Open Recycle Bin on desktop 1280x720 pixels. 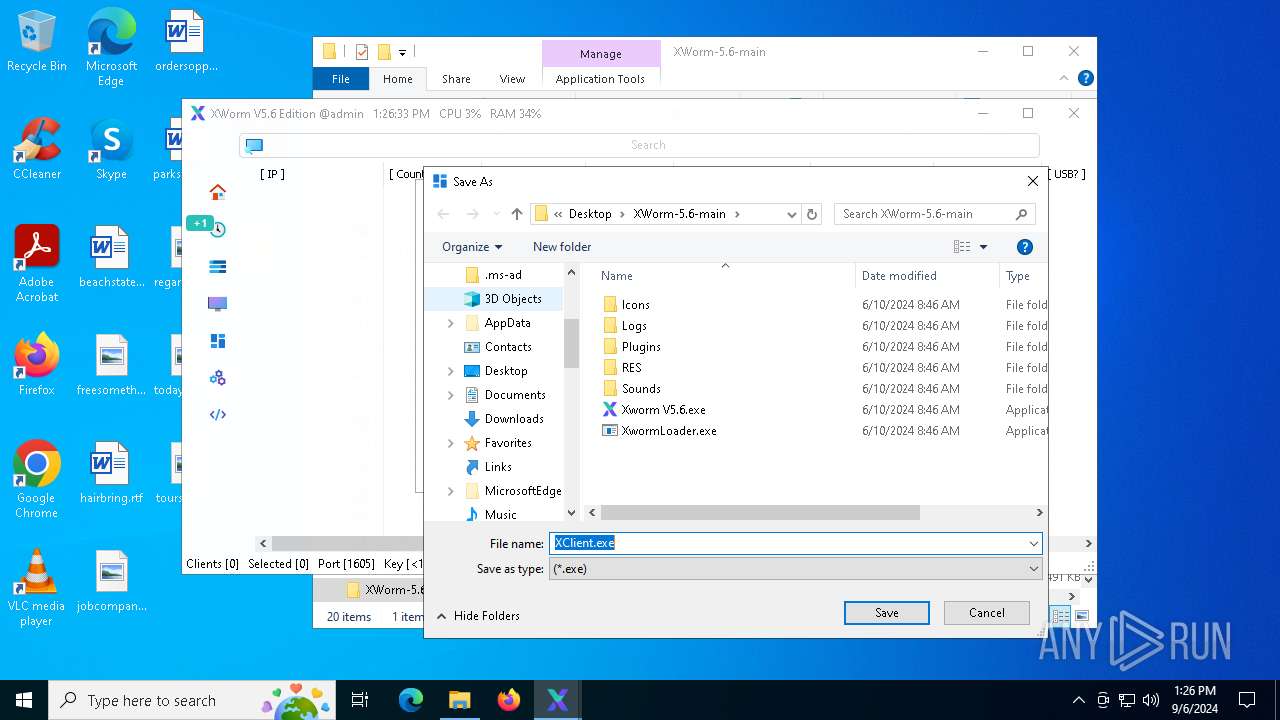pyautogui.click(x=37, y=42)
